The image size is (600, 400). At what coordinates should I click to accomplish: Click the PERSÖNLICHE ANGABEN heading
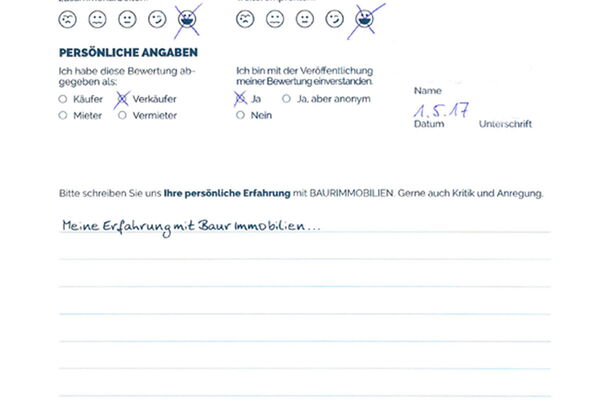(127, 52)
